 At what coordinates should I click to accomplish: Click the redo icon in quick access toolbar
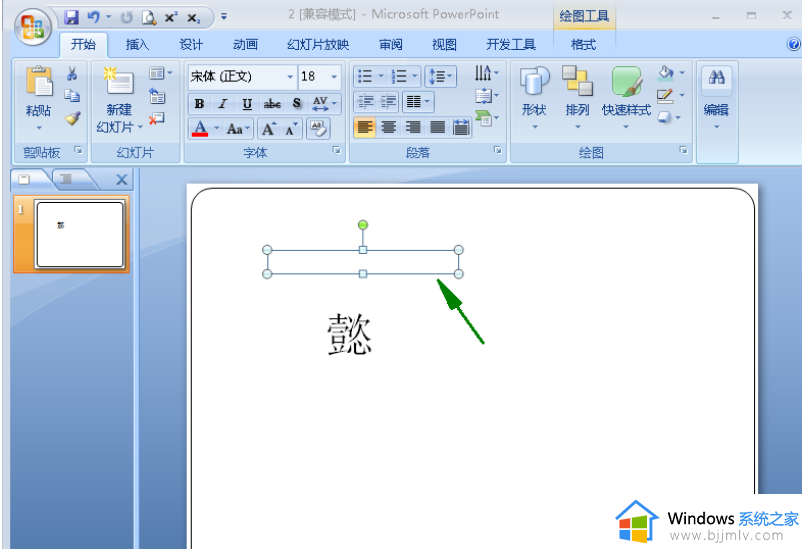click(x=126, y=18)
